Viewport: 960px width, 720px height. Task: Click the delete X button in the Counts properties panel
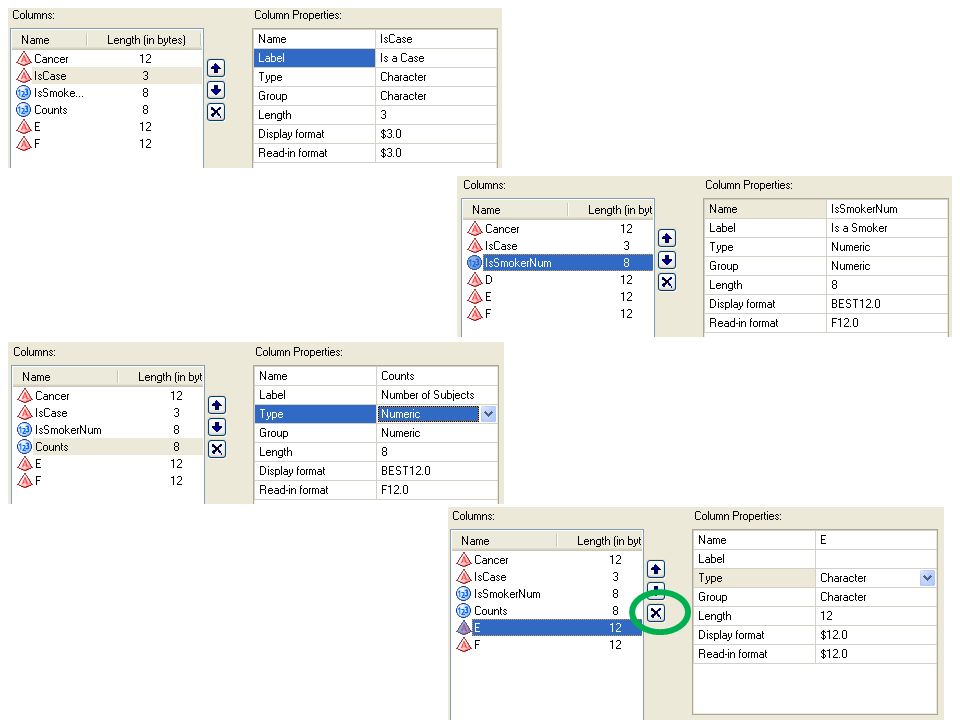point(217,449)
